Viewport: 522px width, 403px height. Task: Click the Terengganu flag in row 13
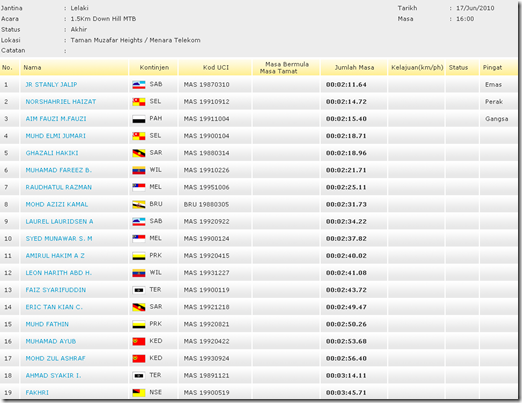tap(139, 290)
